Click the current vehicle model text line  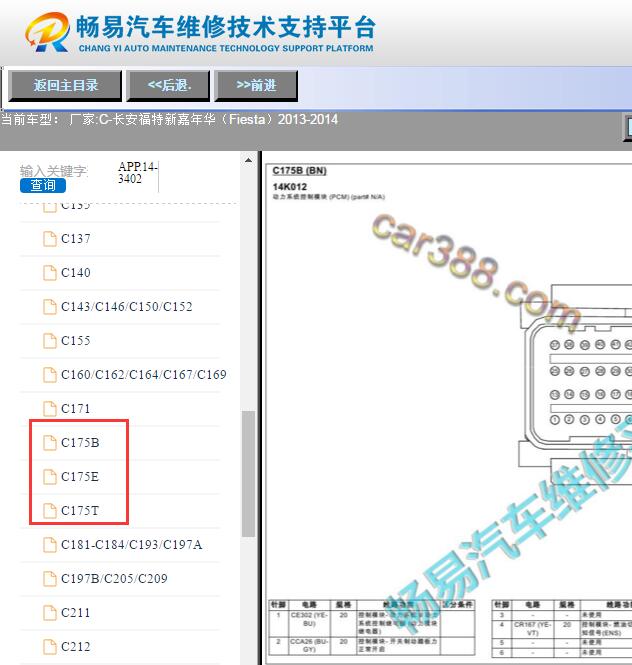[x=169, y=120]
